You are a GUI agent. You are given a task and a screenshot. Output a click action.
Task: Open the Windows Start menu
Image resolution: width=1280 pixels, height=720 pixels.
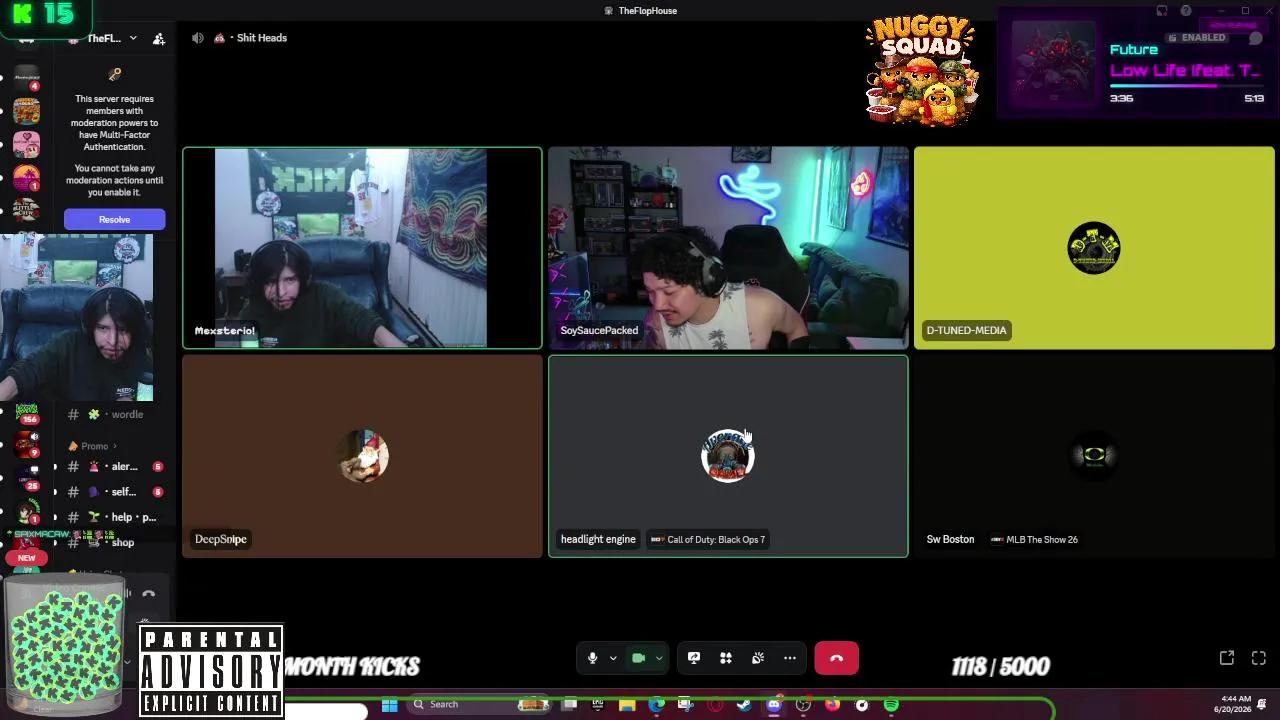[390, 705]
